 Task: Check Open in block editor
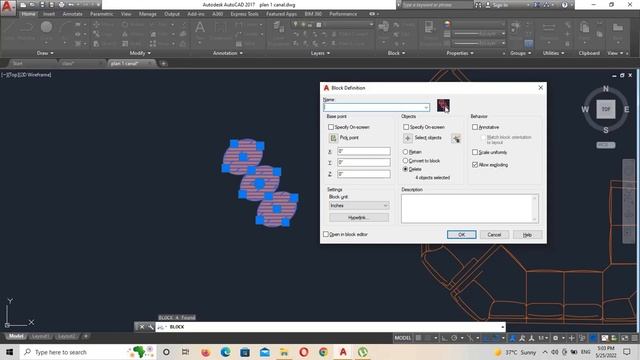coord(326,234)
